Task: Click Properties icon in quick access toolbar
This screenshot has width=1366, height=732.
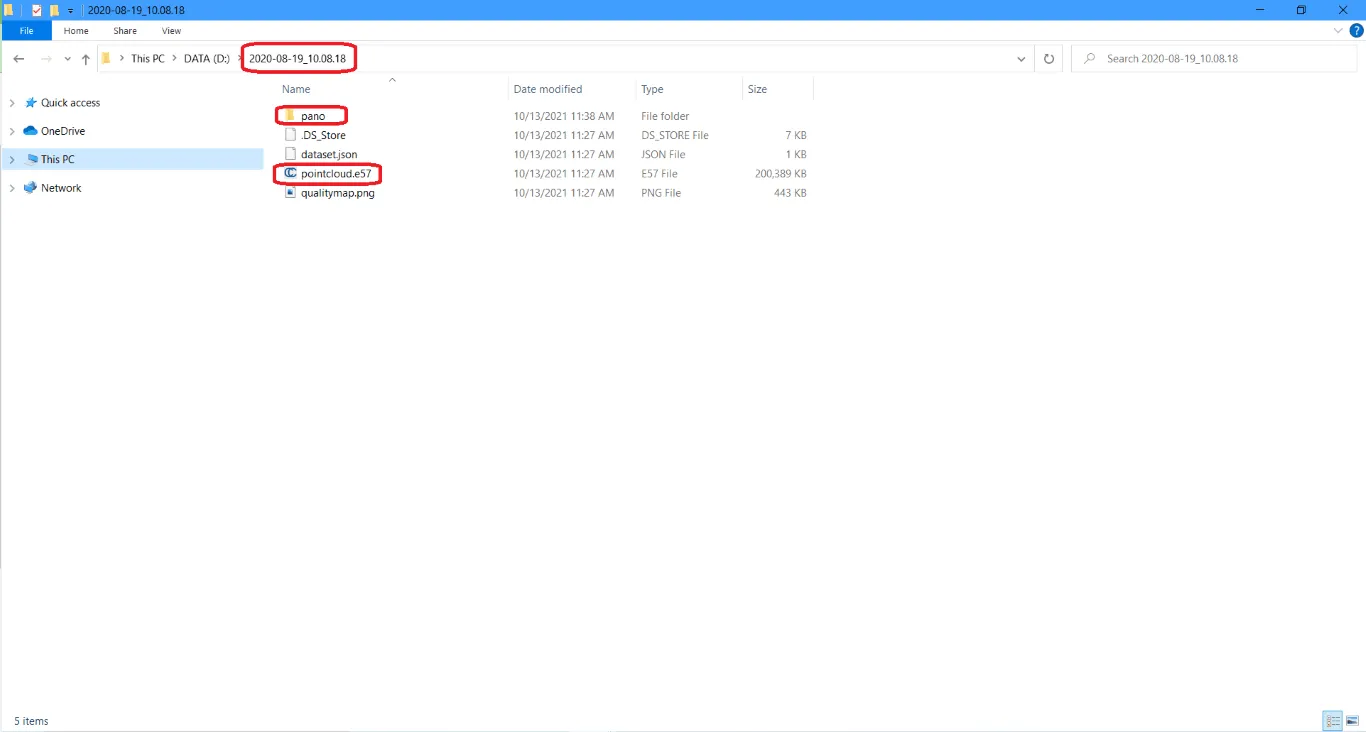Action: click(x=37, y=10)
